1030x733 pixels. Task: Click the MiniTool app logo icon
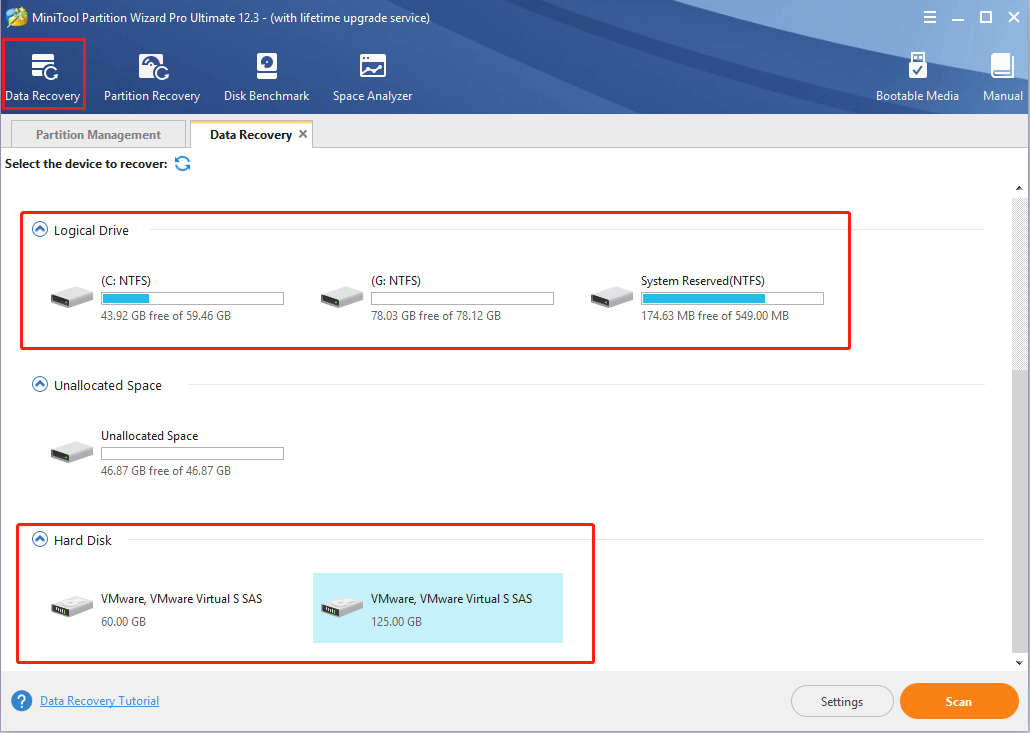16,18
